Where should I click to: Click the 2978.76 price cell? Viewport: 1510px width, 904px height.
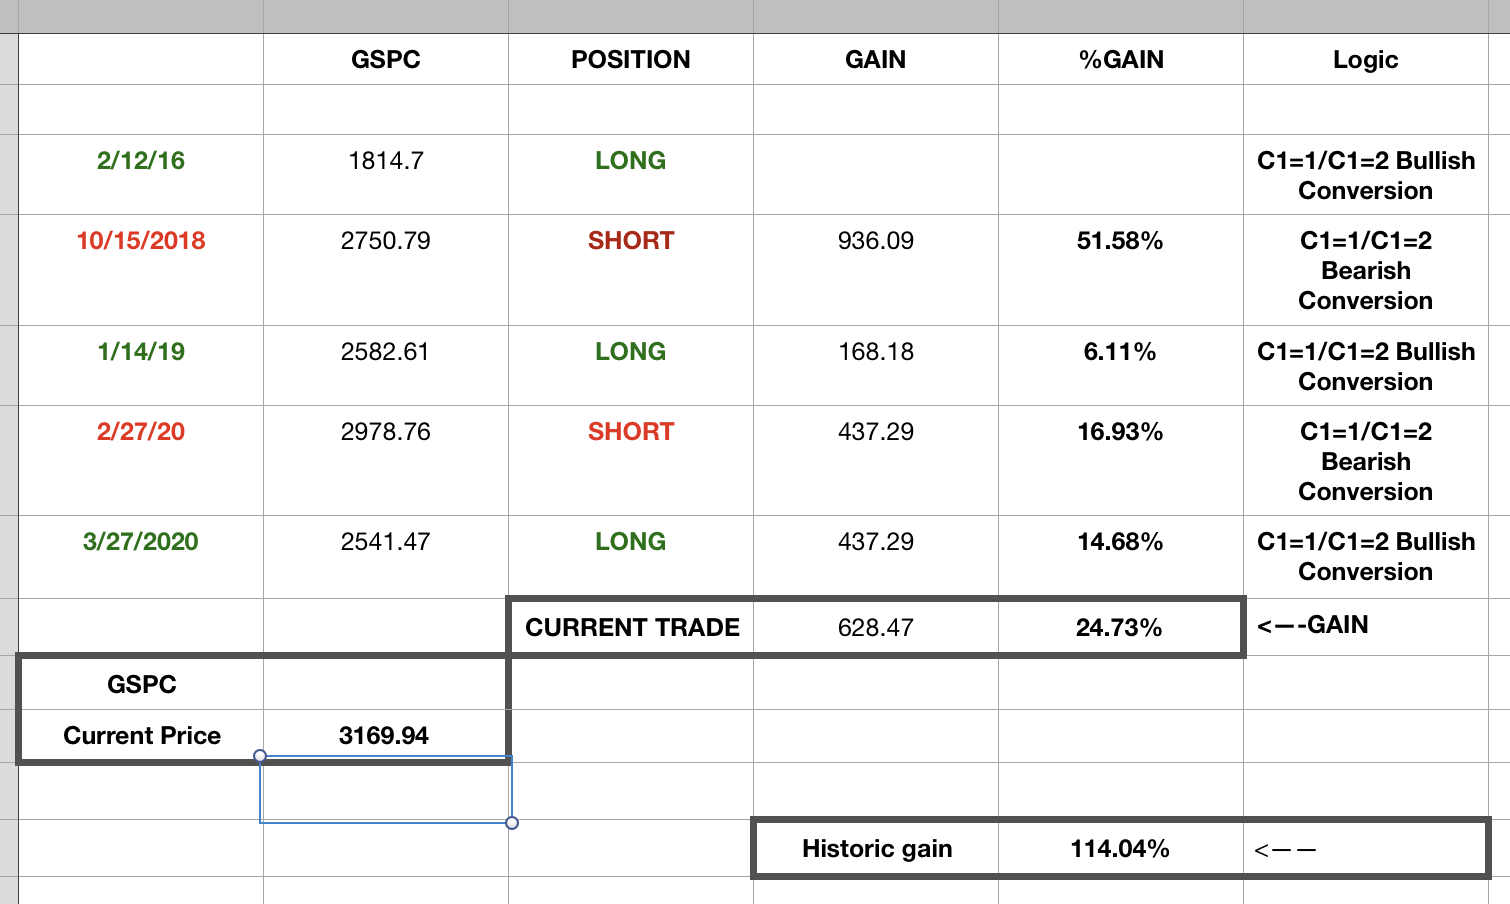click(385, 432)
